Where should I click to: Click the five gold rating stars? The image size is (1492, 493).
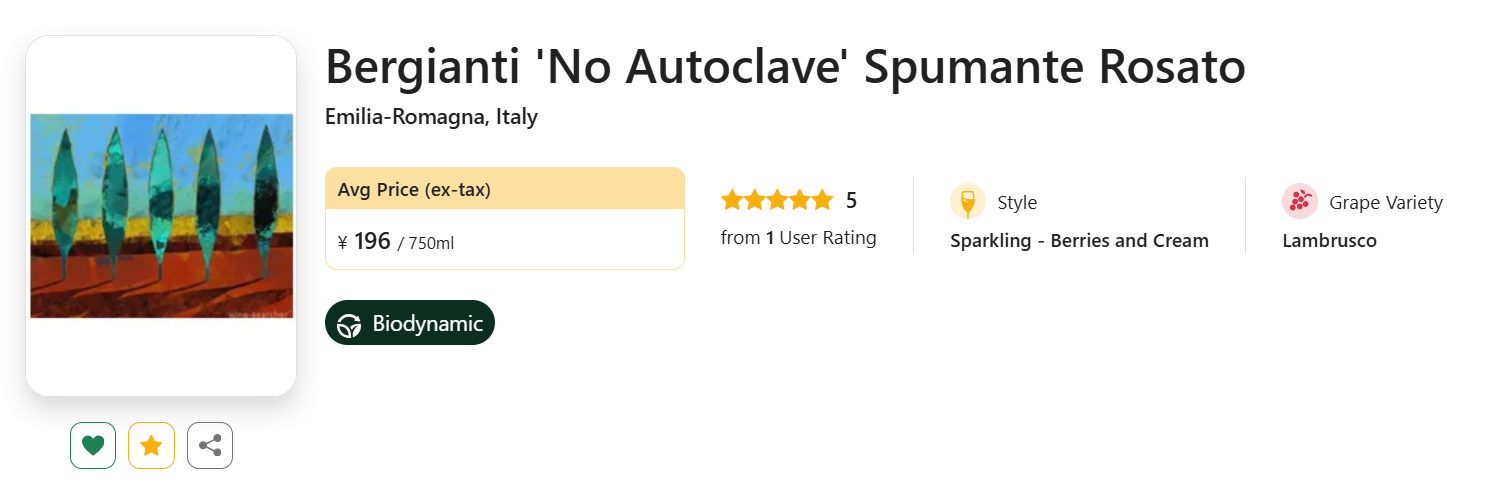pyautogui.click(x=777, y=200)
